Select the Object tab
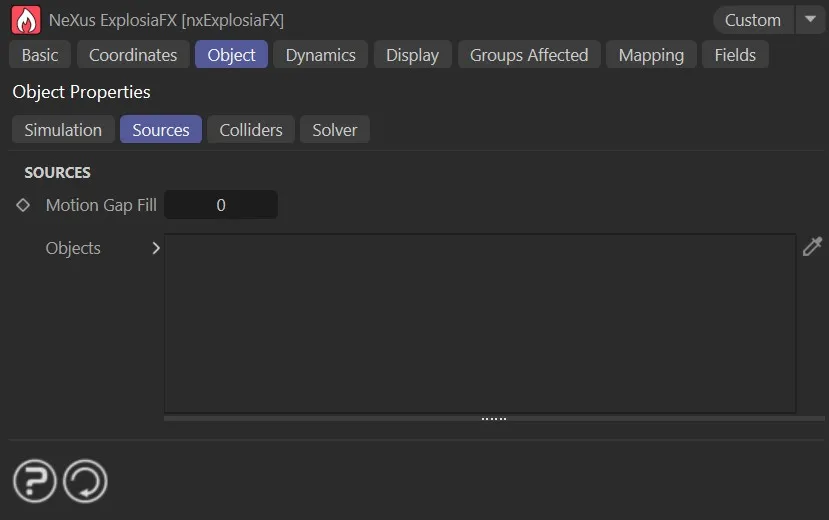Screen dimensions: 829x520 (x=231, y=55)
